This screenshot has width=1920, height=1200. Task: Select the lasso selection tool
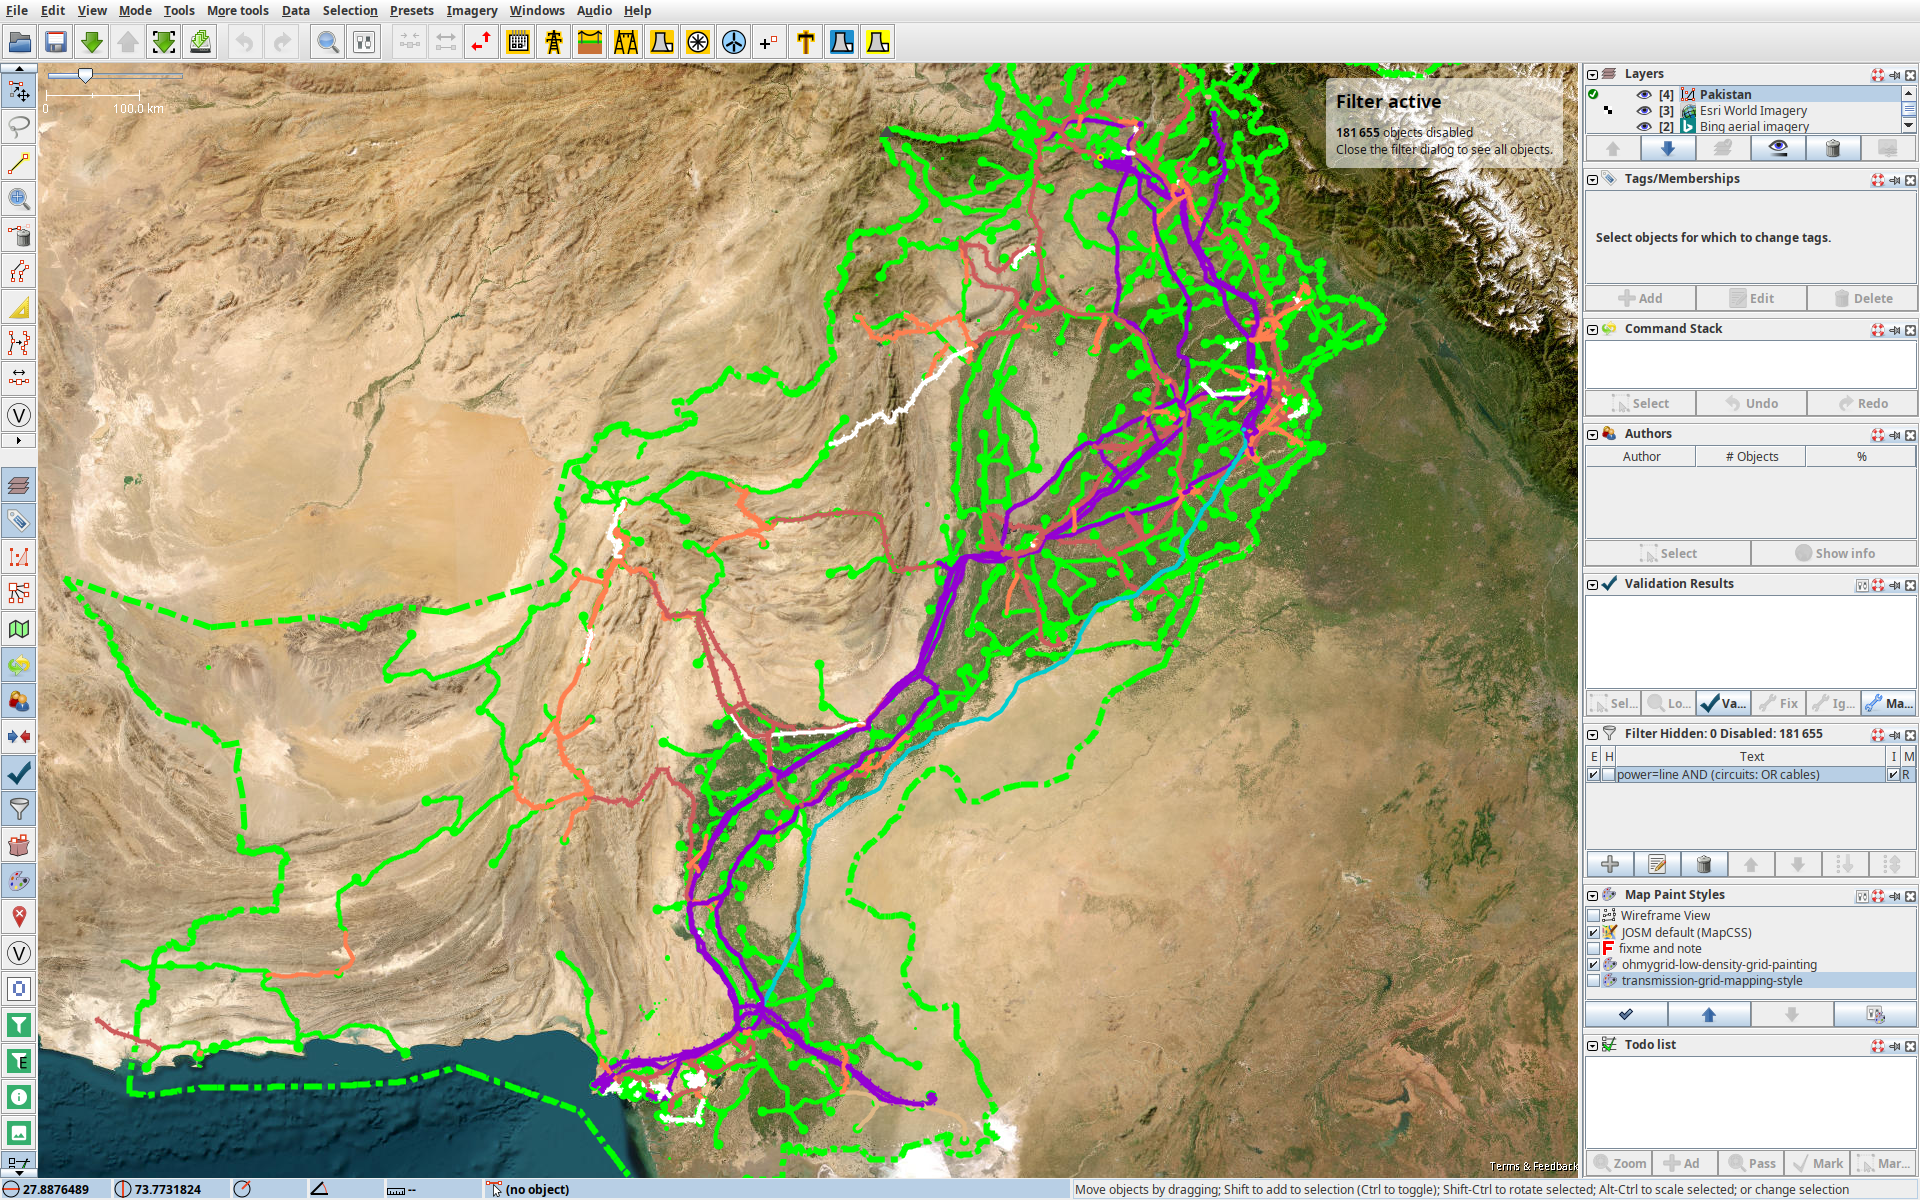coord(18,127)
